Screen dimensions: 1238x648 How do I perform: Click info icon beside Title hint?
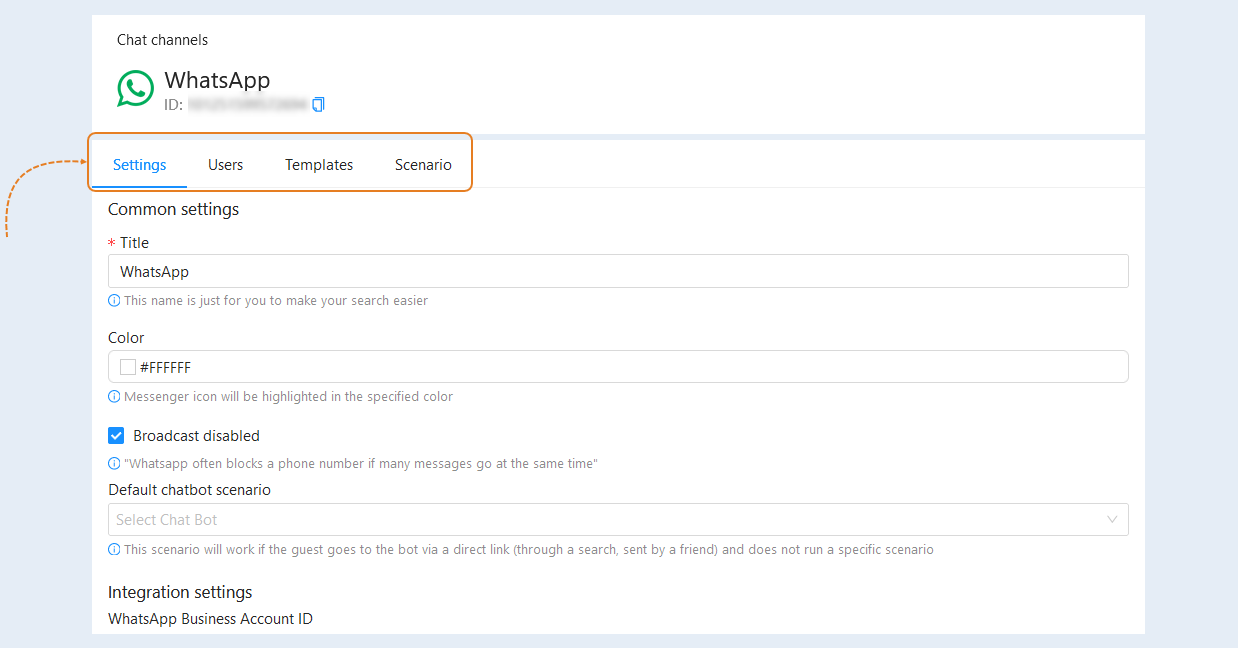point(114,300)
